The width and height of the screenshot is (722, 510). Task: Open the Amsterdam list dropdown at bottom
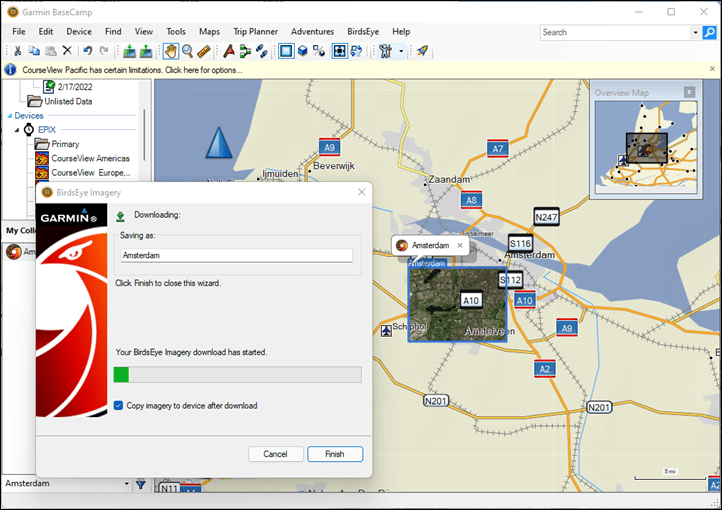point(126,484)
